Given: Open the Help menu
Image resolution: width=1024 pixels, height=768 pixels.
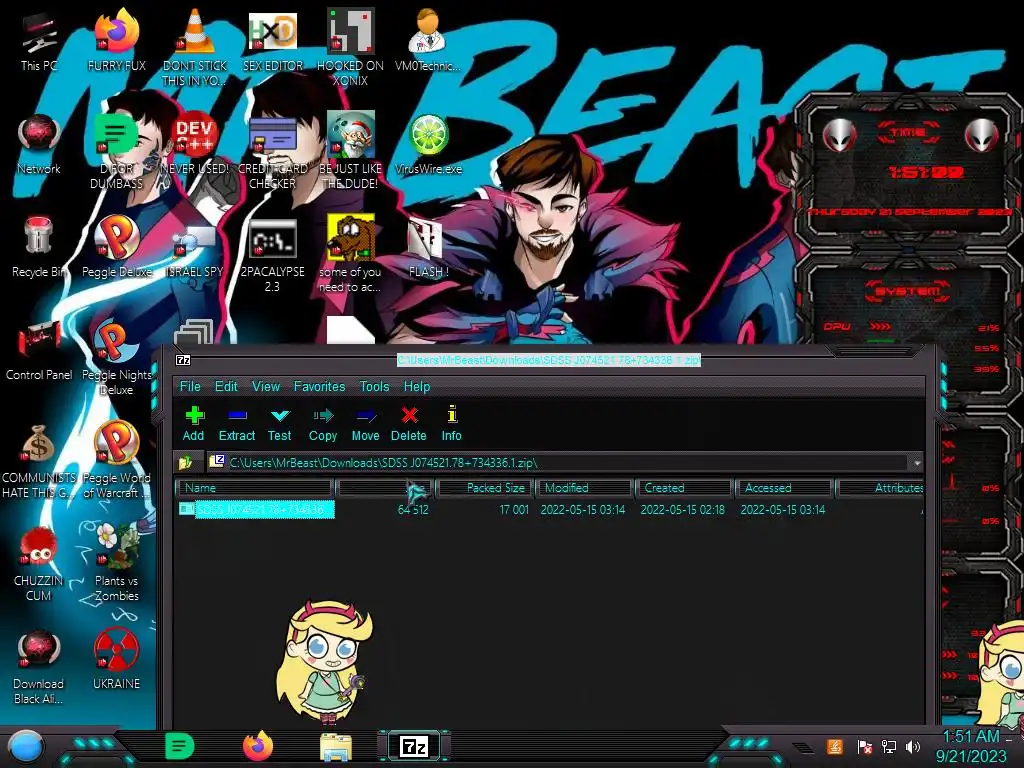Looking at the screenshot, I should click(x=417, y=387).
